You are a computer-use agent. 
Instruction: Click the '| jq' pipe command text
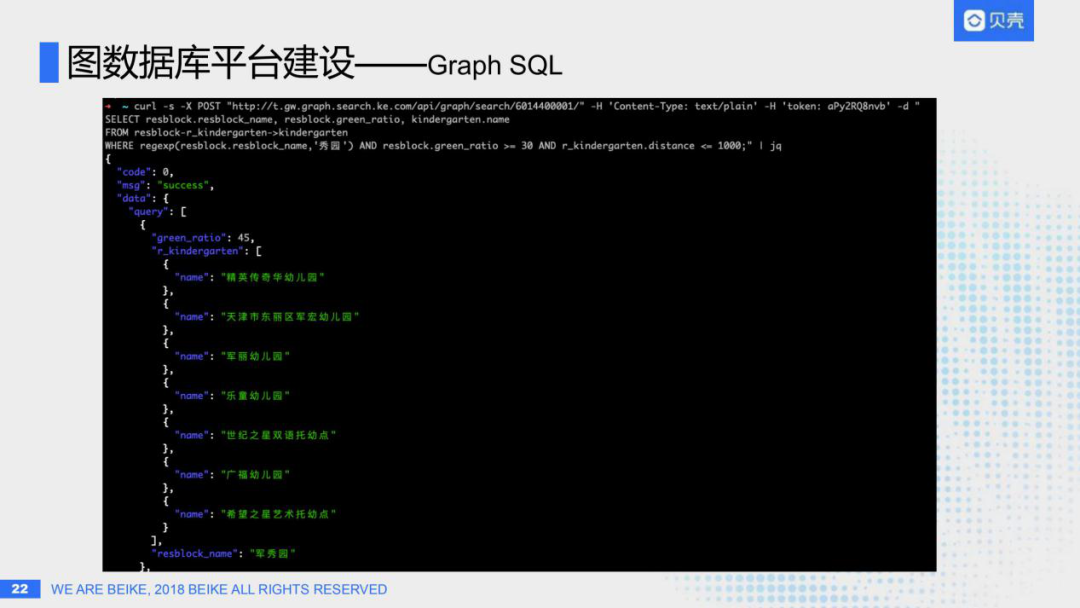(x=771, y=145)
